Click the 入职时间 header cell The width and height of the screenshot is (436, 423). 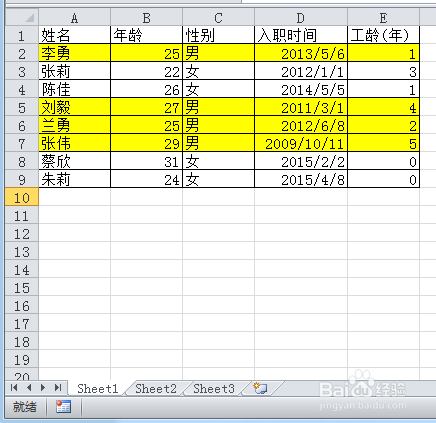[x=301, y=35]
